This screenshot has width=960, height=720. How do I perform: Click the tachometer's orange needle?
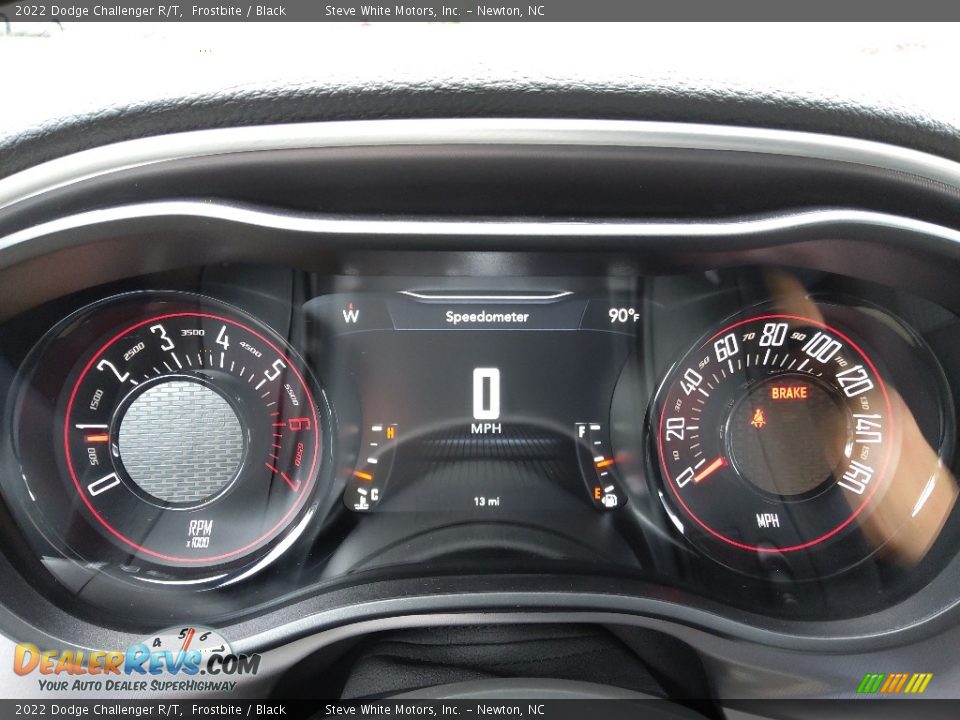96,438
